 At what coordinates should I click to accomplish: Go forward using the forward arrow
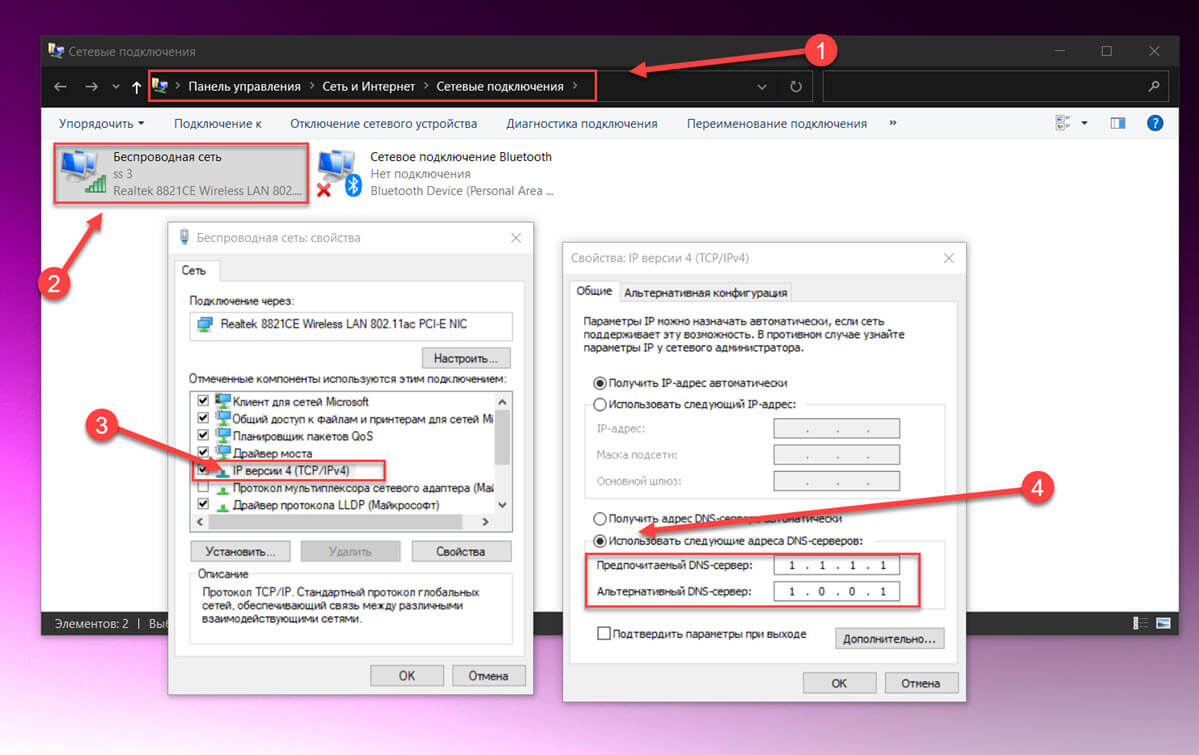pyautogui.click(x=91, y=87)
